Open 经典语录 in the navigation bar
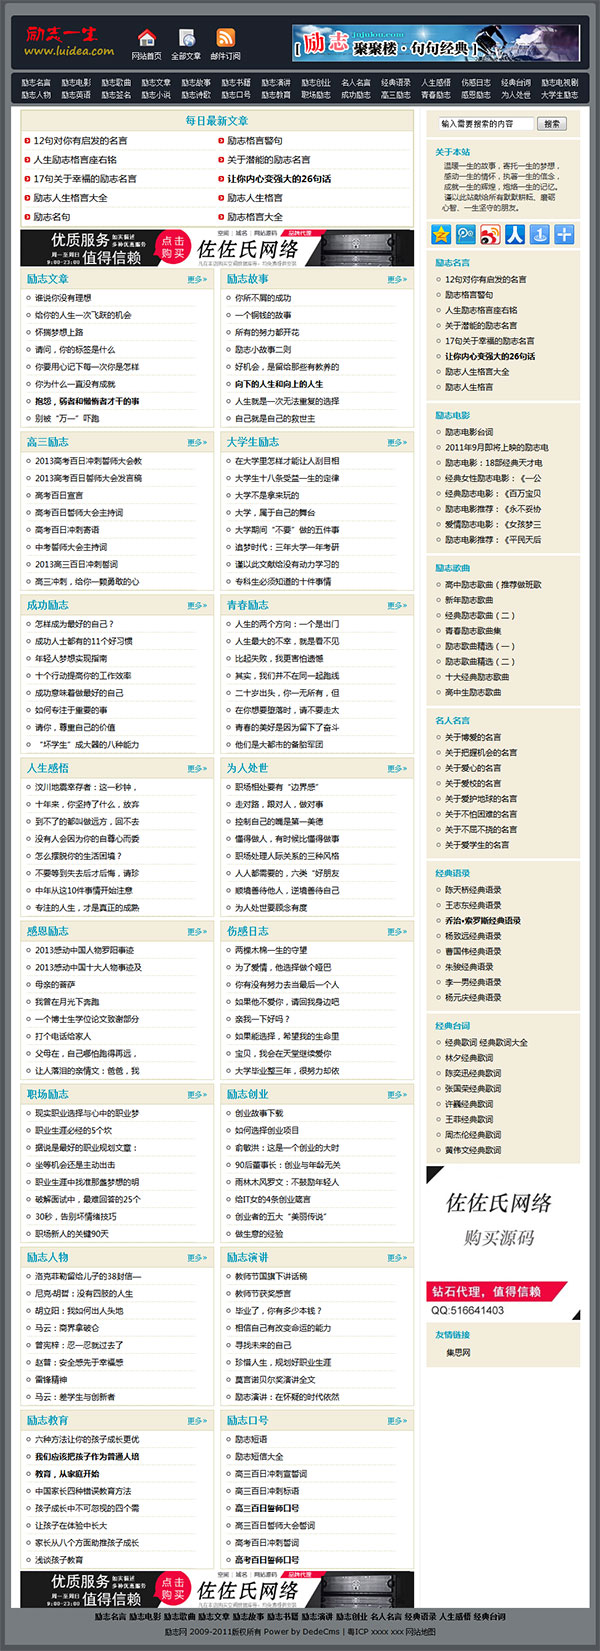This screenshot has width=600, height=1651. 396,83
